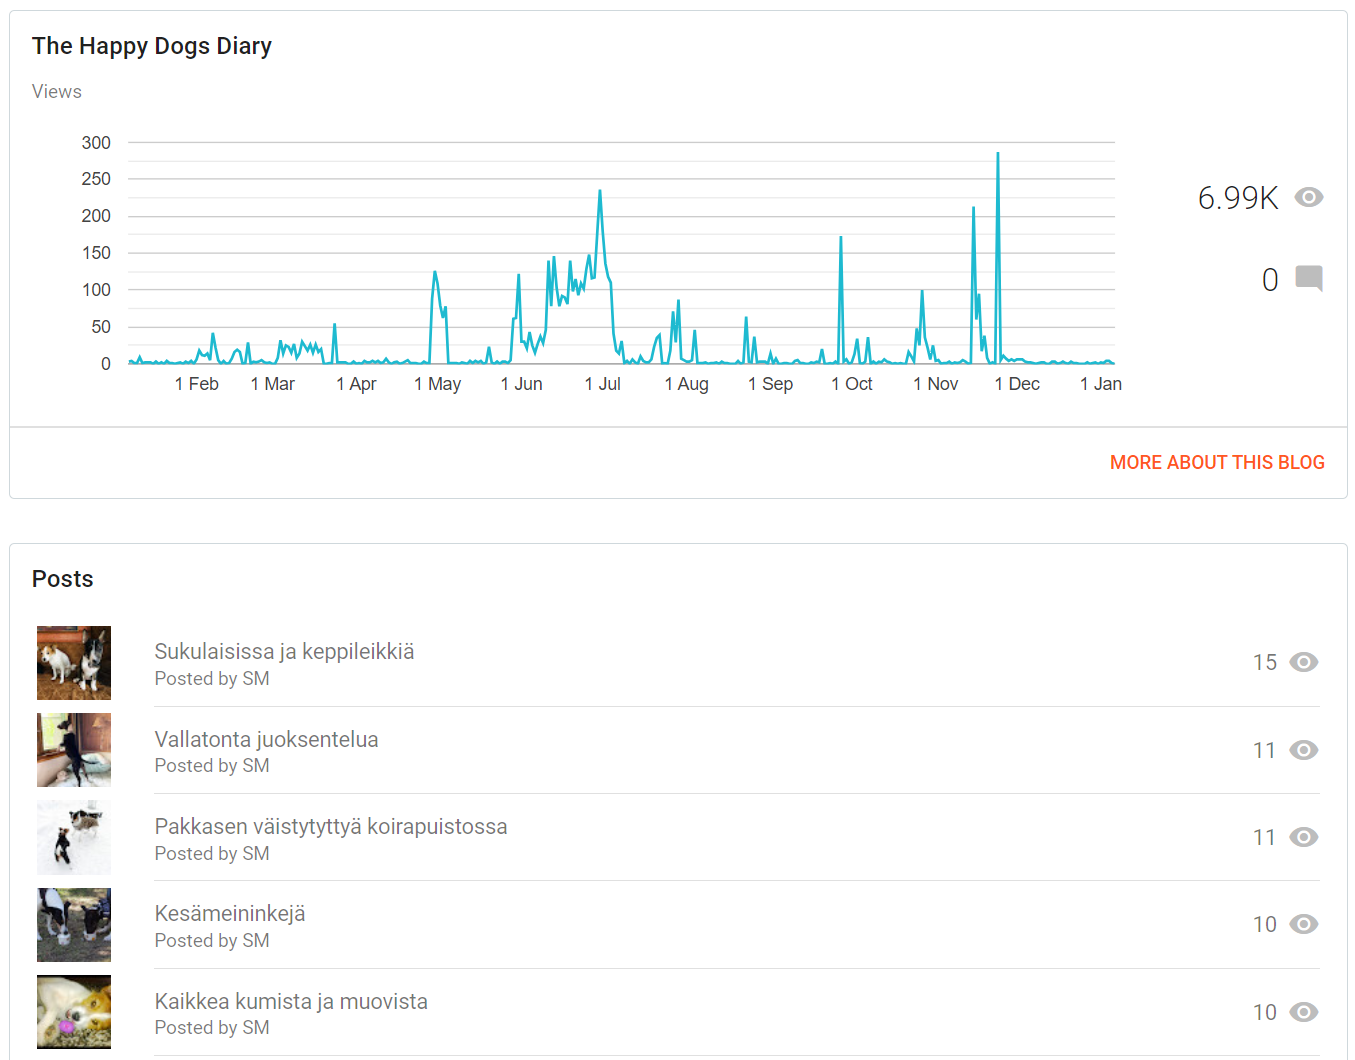
Task: Open the post Sukulaisissa ja keppileikkiä
Action: point(284,652)
